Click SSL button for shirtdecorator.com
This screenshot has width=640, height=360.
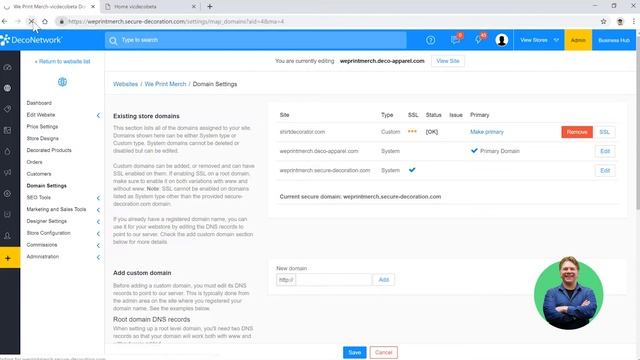[x=604, y=132]
